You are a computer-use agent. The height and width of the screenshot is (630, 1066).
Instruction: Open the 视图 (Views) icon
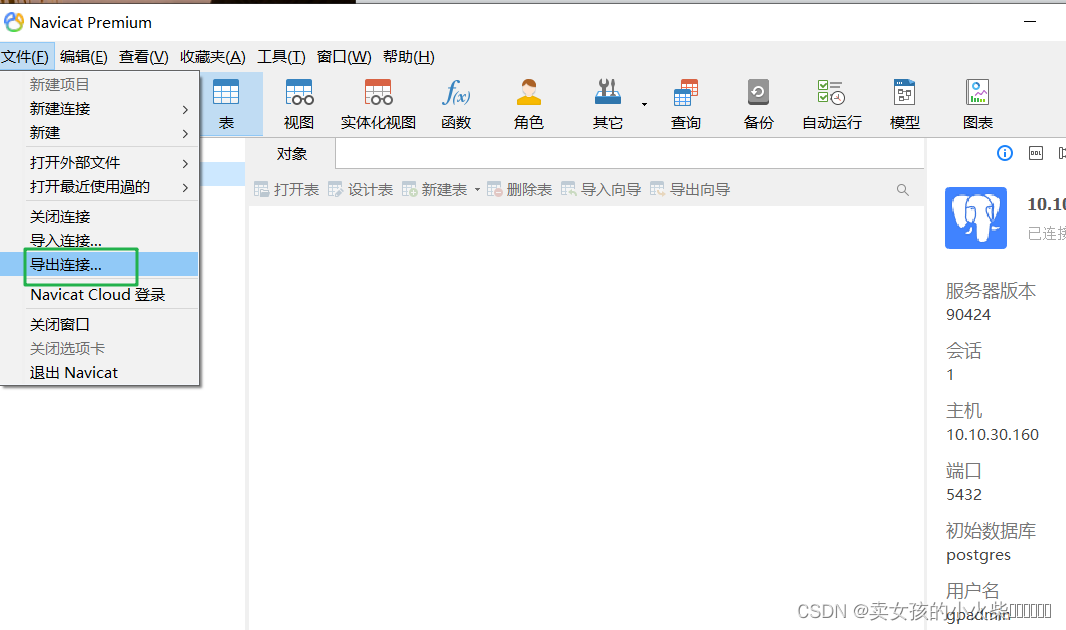pos(298,103)
